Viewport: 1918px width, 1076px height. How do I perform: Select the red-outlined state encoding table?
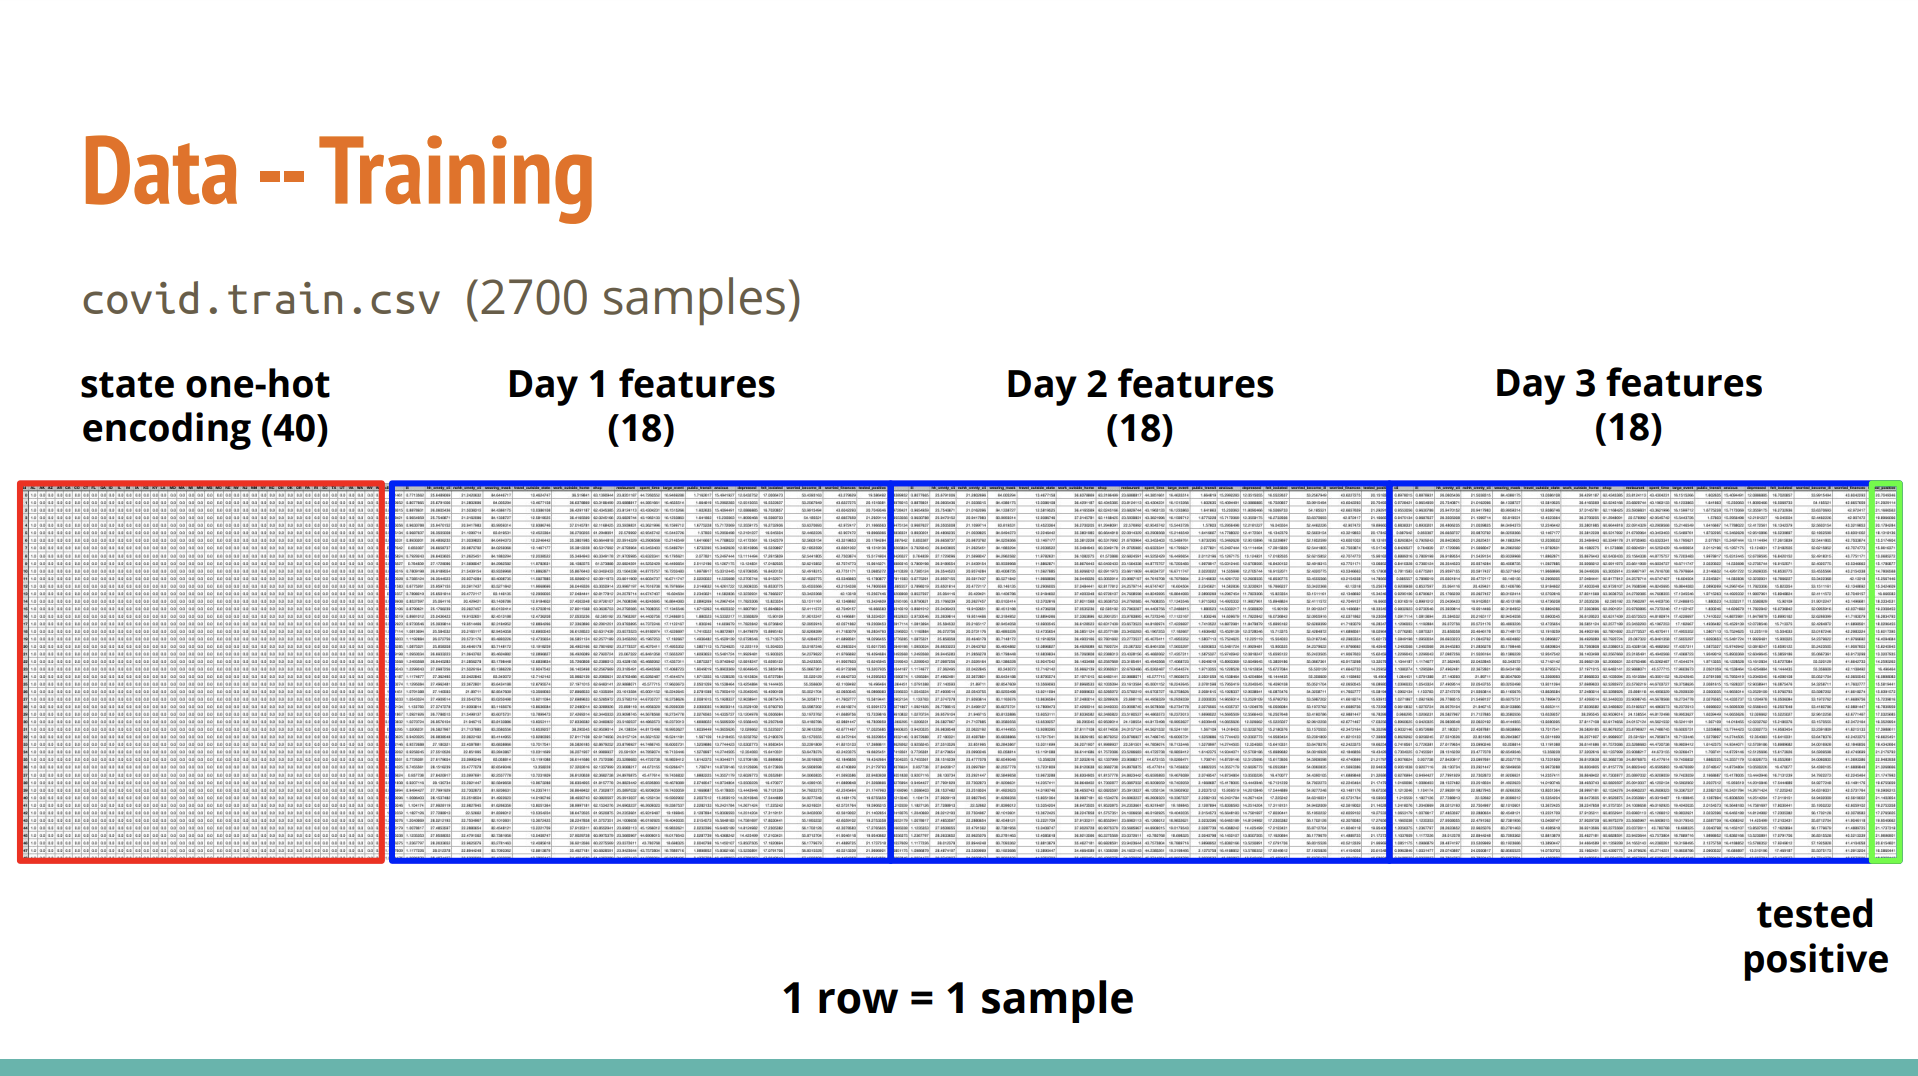pyautogui.click(x=201, y=672)
